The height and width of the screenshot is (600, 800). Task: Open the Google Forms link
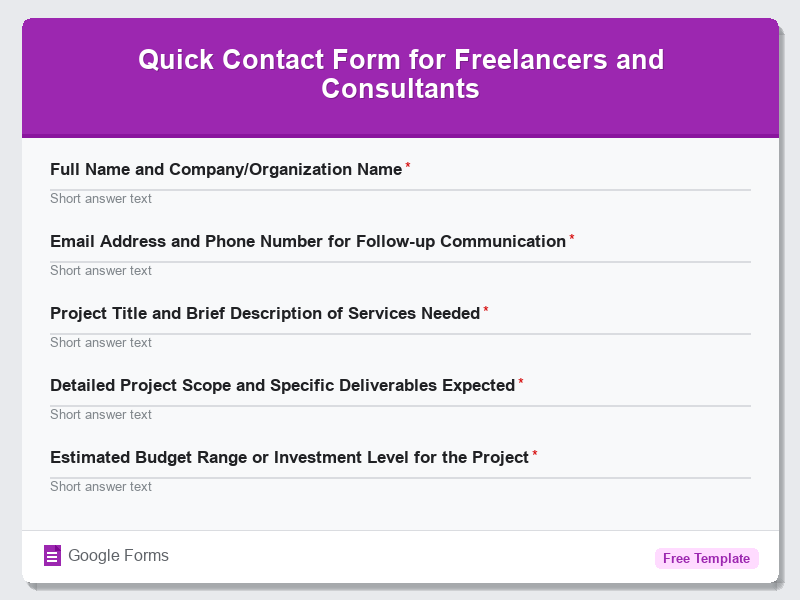tap(117, 555)
